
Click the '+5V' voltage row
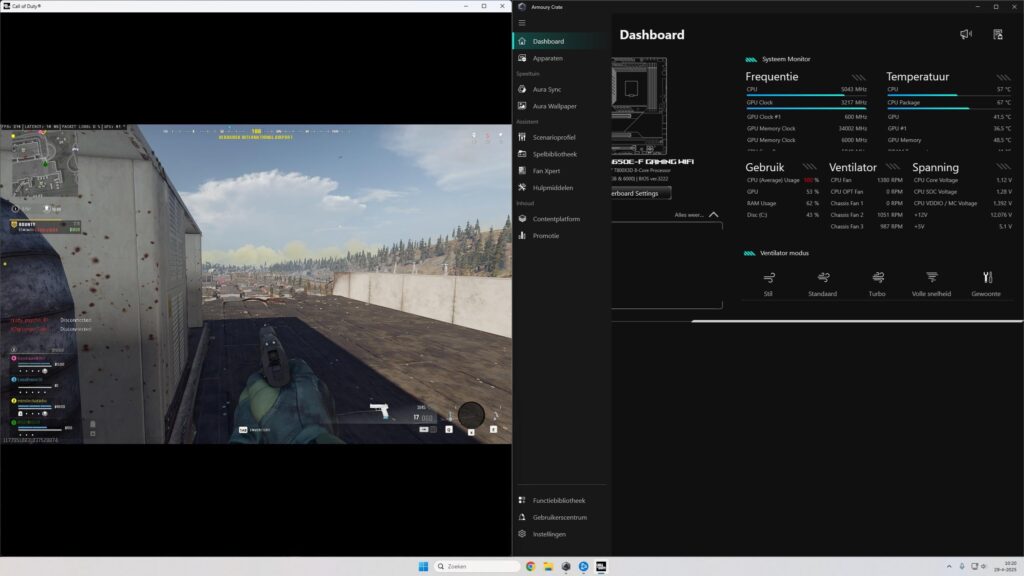963,227
